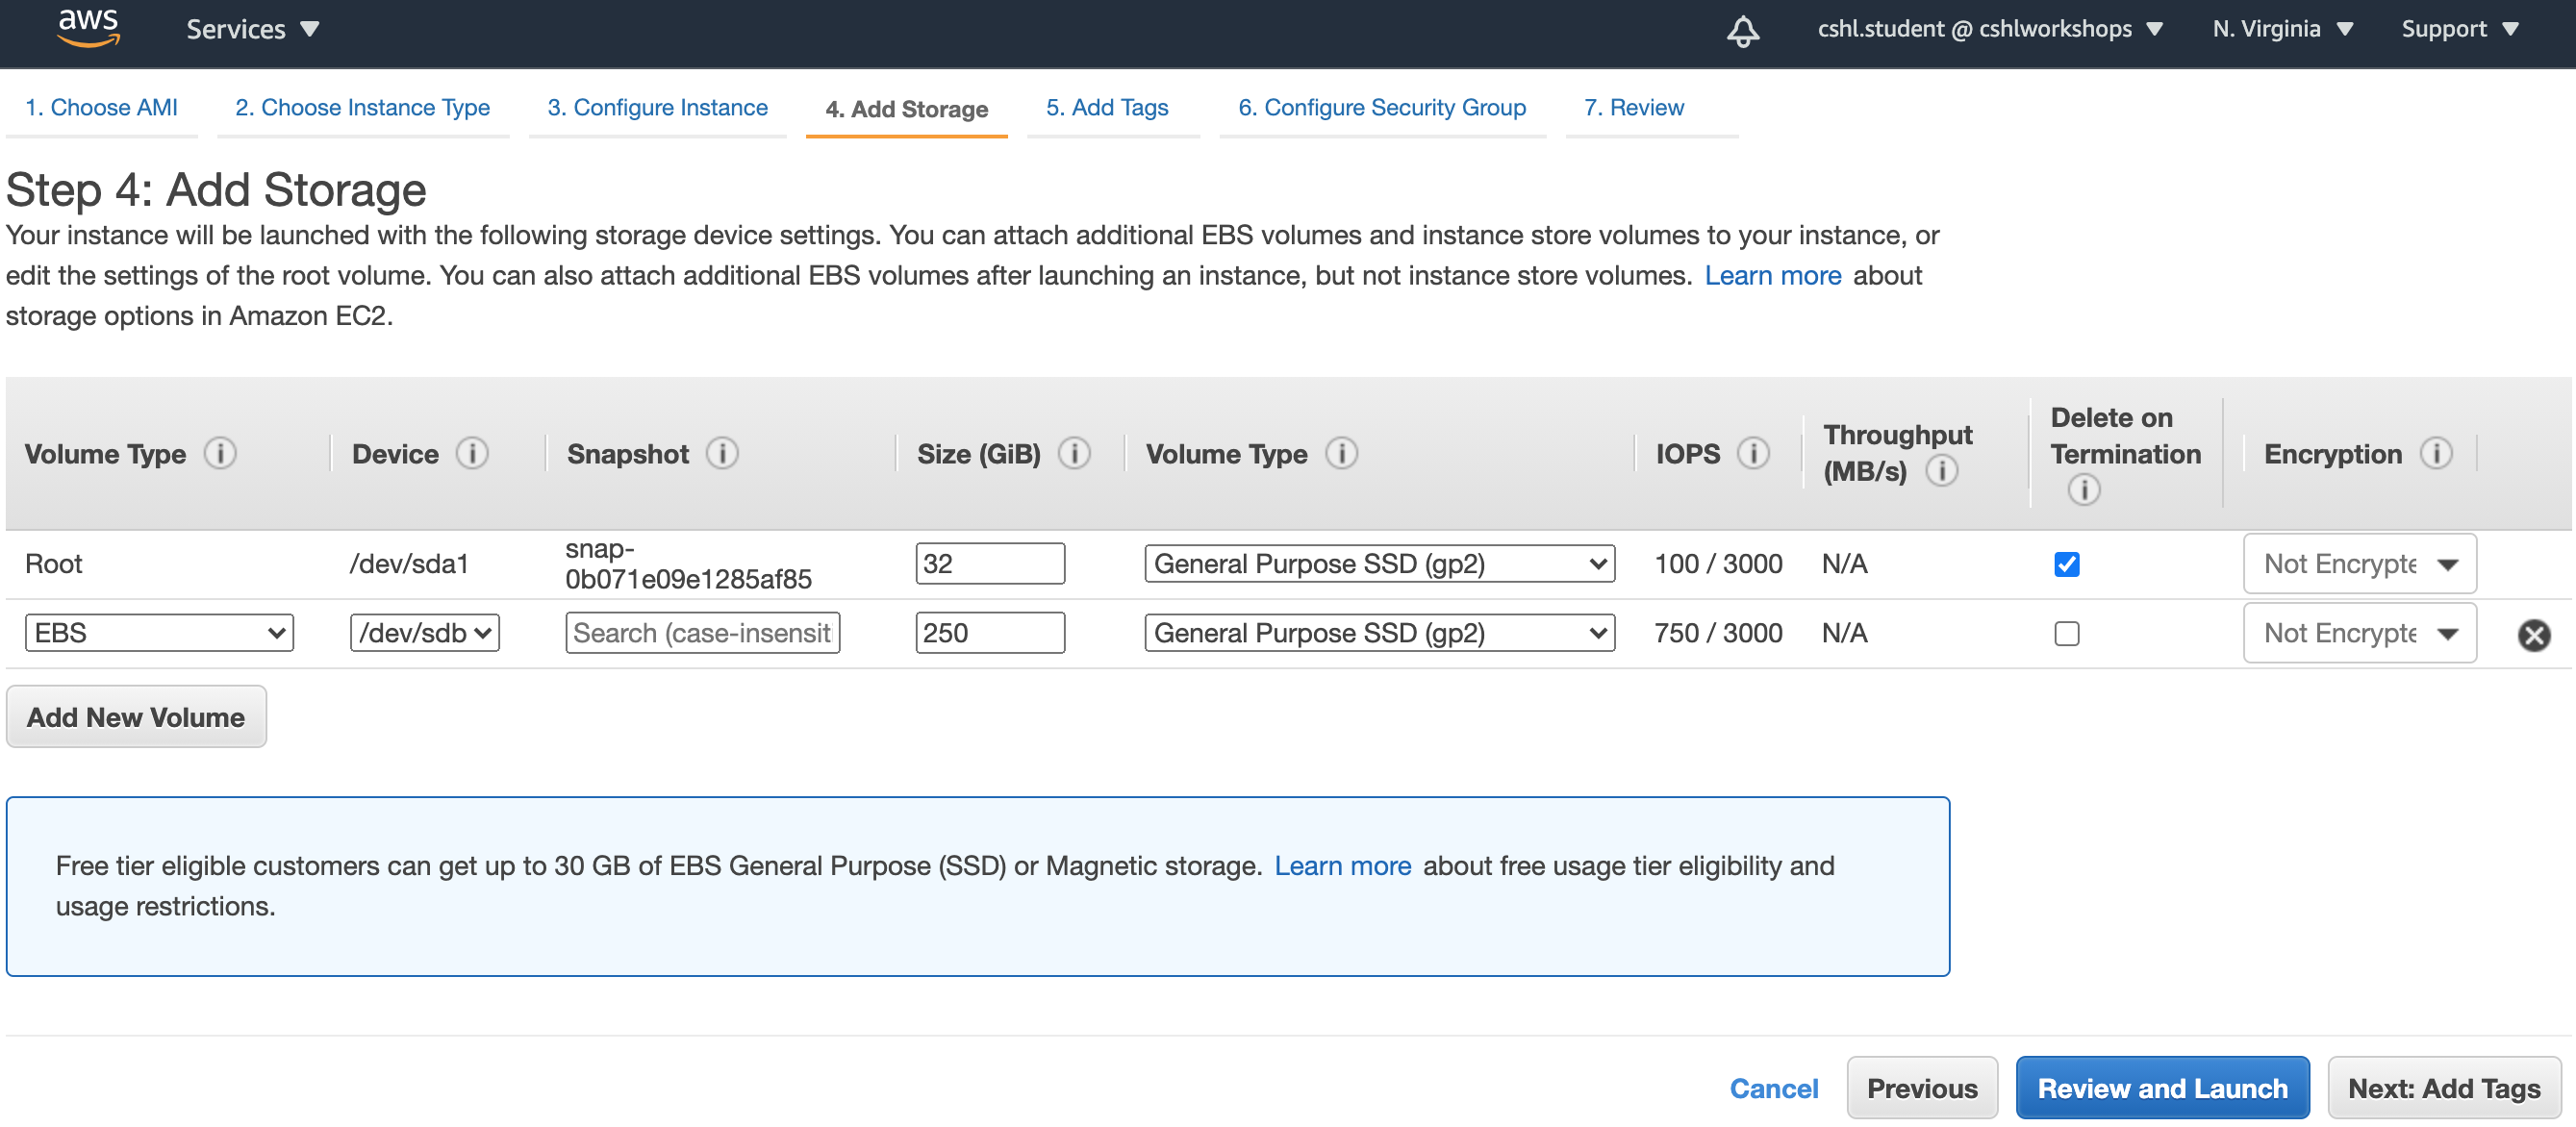Open the Services menu

(251, 28)
